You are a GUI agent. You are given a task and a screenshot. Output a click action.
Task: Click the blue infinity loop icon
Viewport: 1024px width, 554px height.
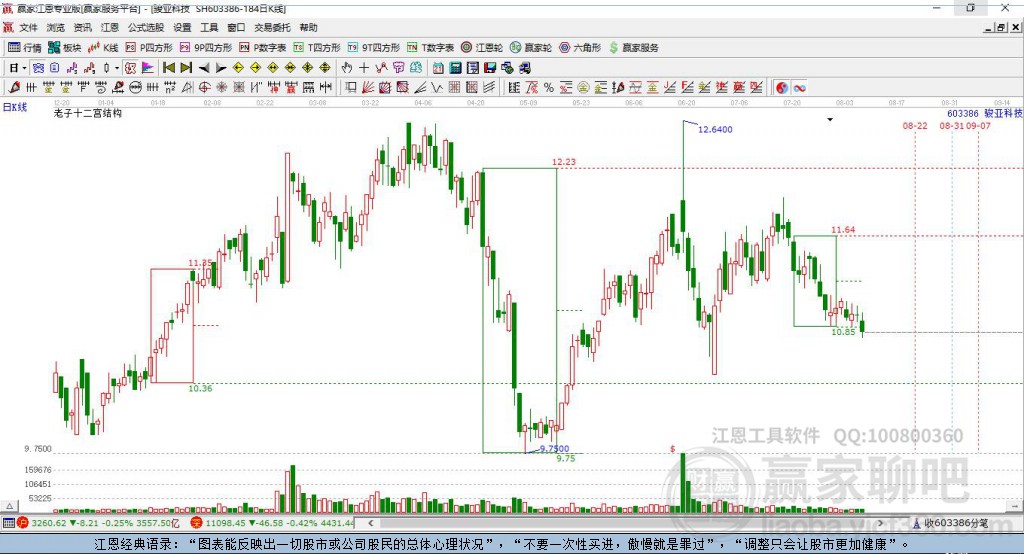[x=799, y=88]
